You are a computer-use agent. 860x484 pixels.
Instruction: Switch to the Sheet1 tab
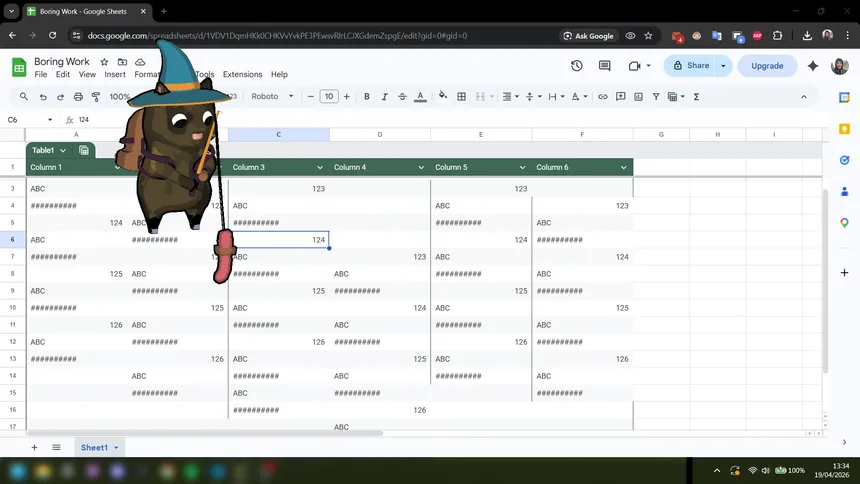(95, 447)
